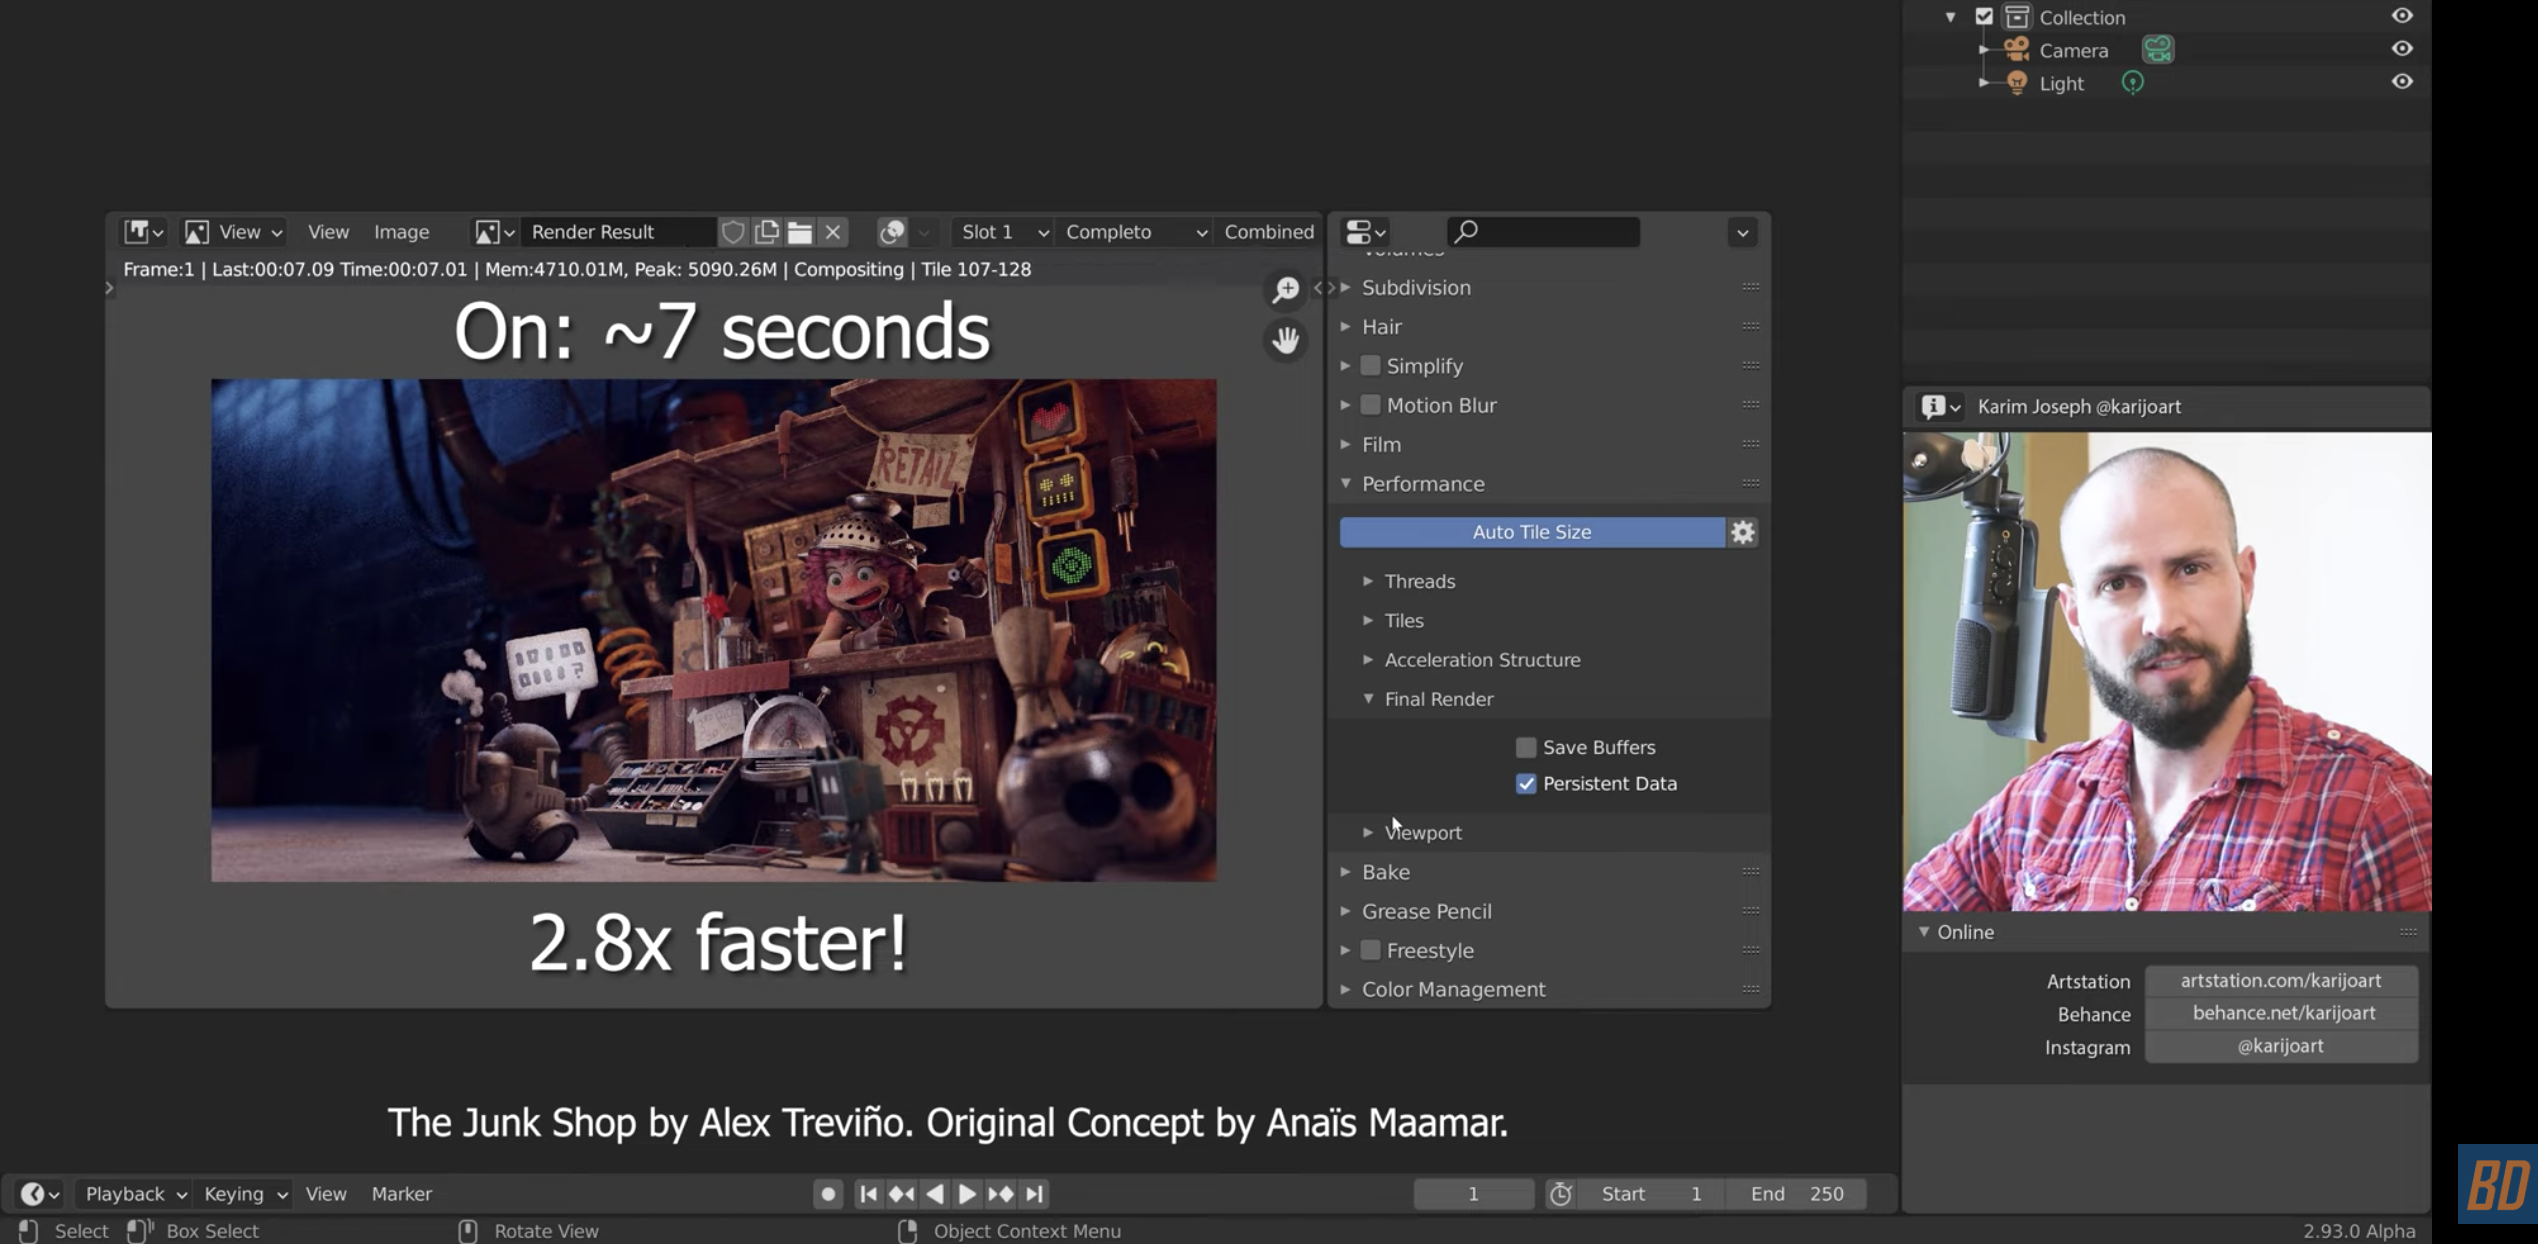Click the pan hand icon in image viewer
The width and height of the screenshot is (2538, 1244).
[1286, 340]
